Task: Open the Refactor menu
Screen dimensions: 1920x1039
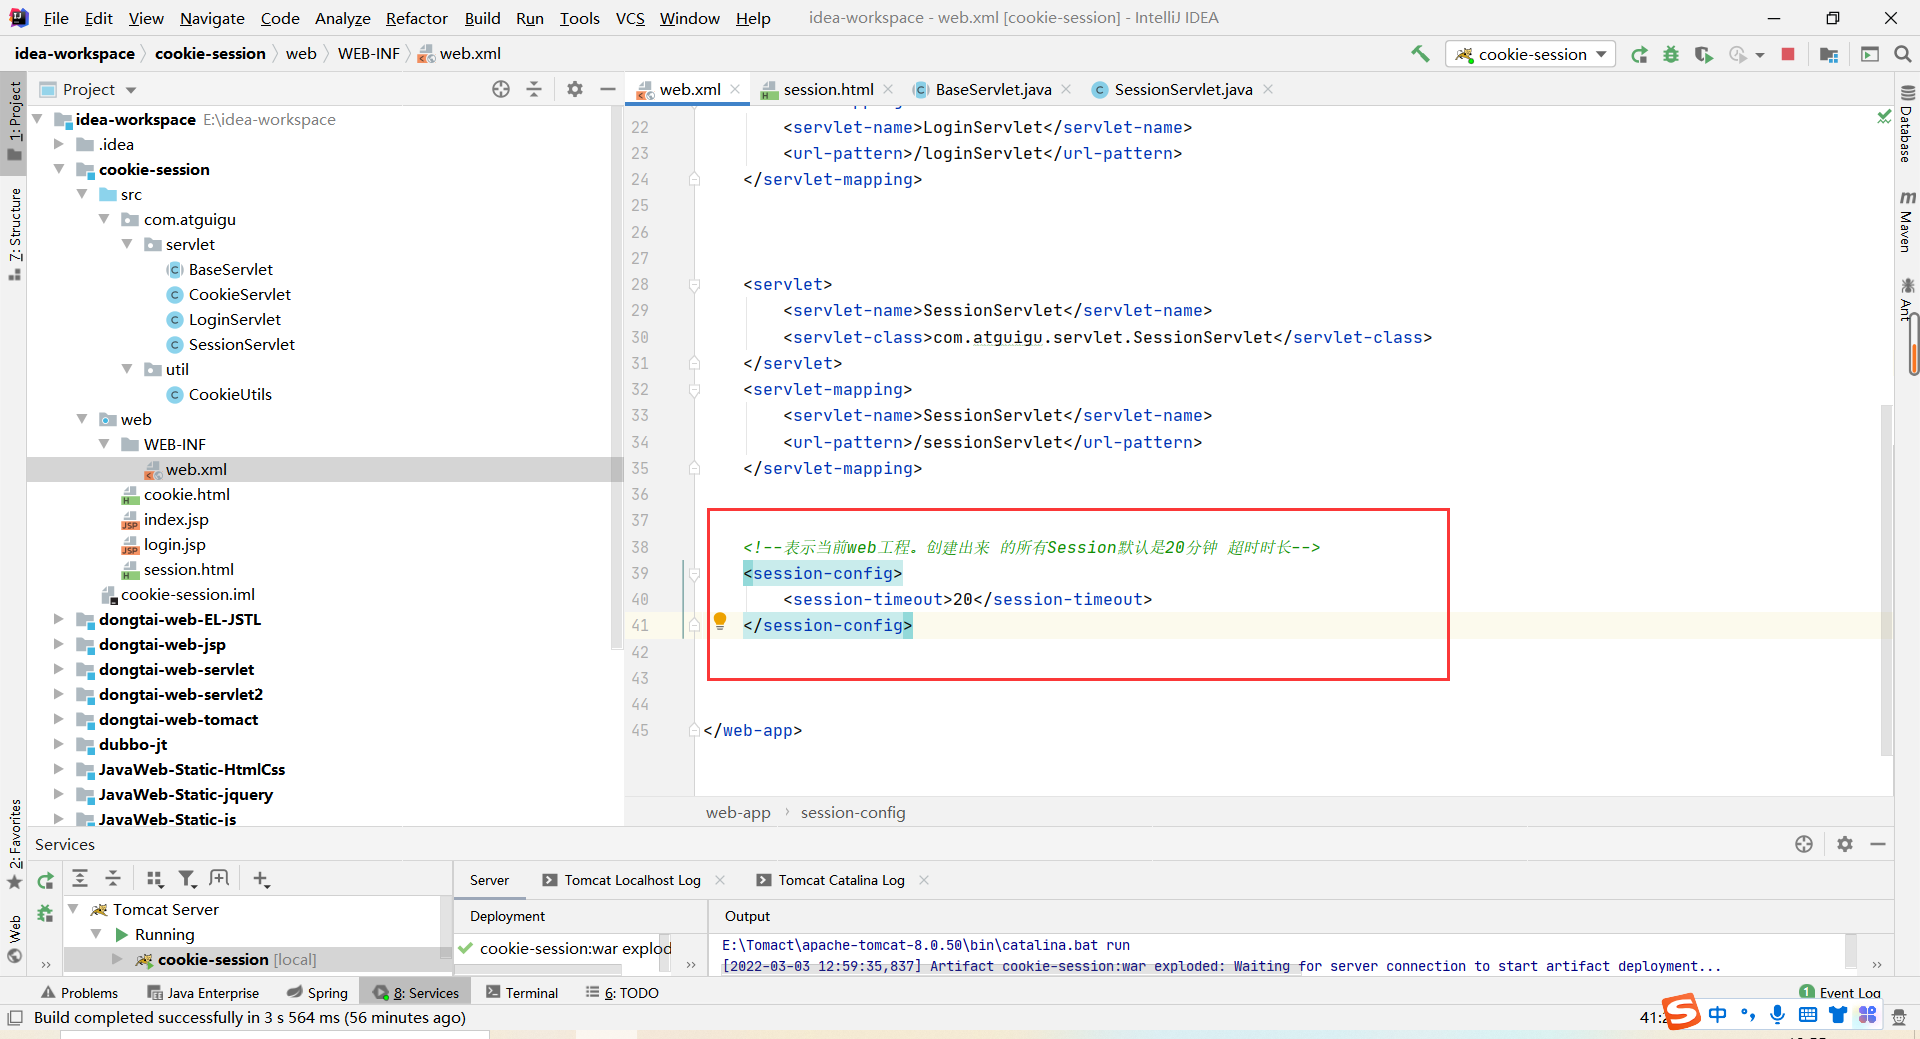Action: pyautogui.click(x=416, y=18)
